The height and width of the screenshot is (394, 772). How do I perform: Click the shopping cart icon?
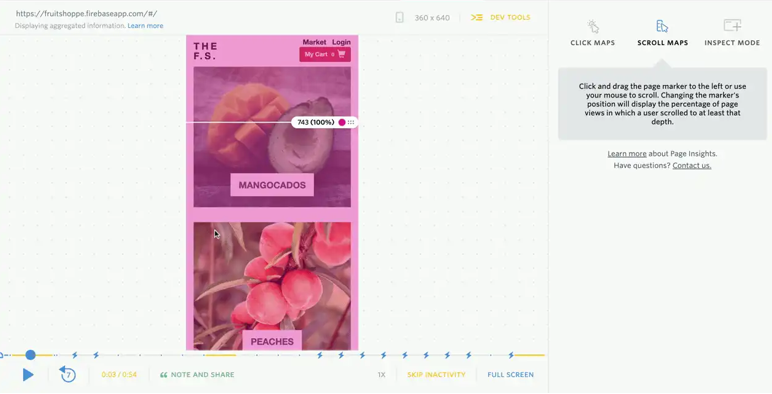(341, 54)
